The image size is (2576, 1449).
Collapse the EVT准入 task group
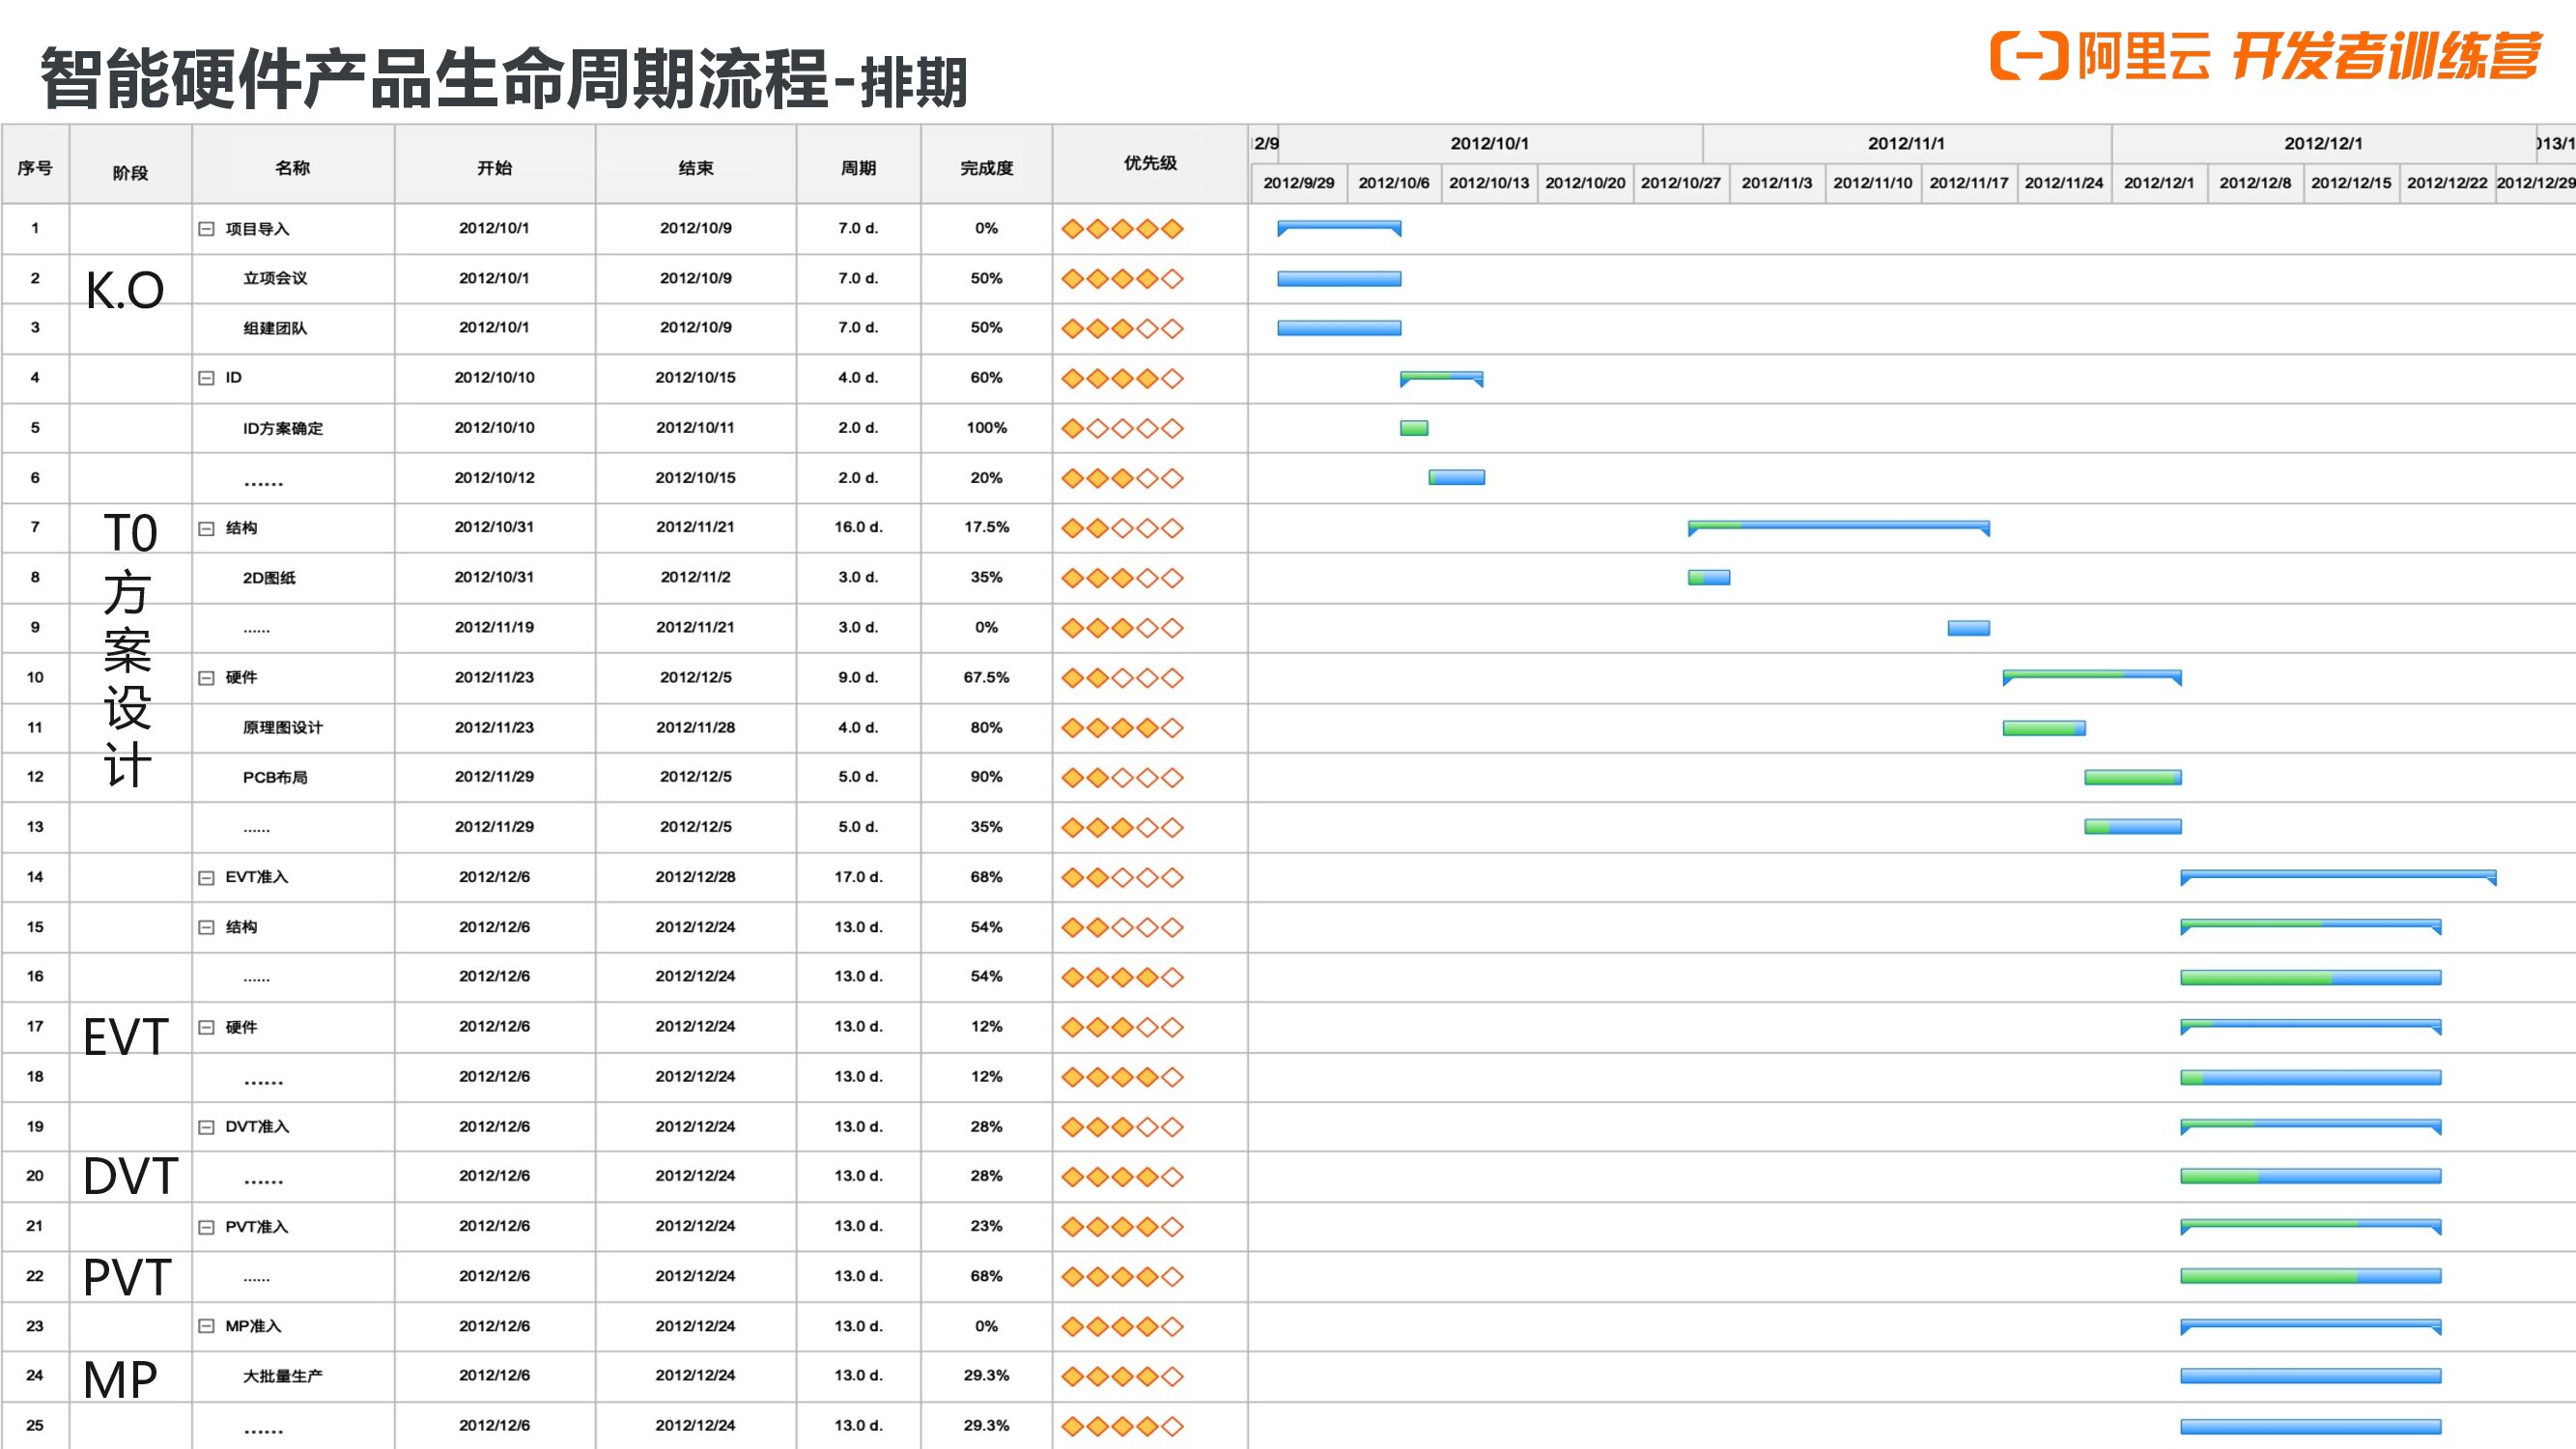(206, 877)
